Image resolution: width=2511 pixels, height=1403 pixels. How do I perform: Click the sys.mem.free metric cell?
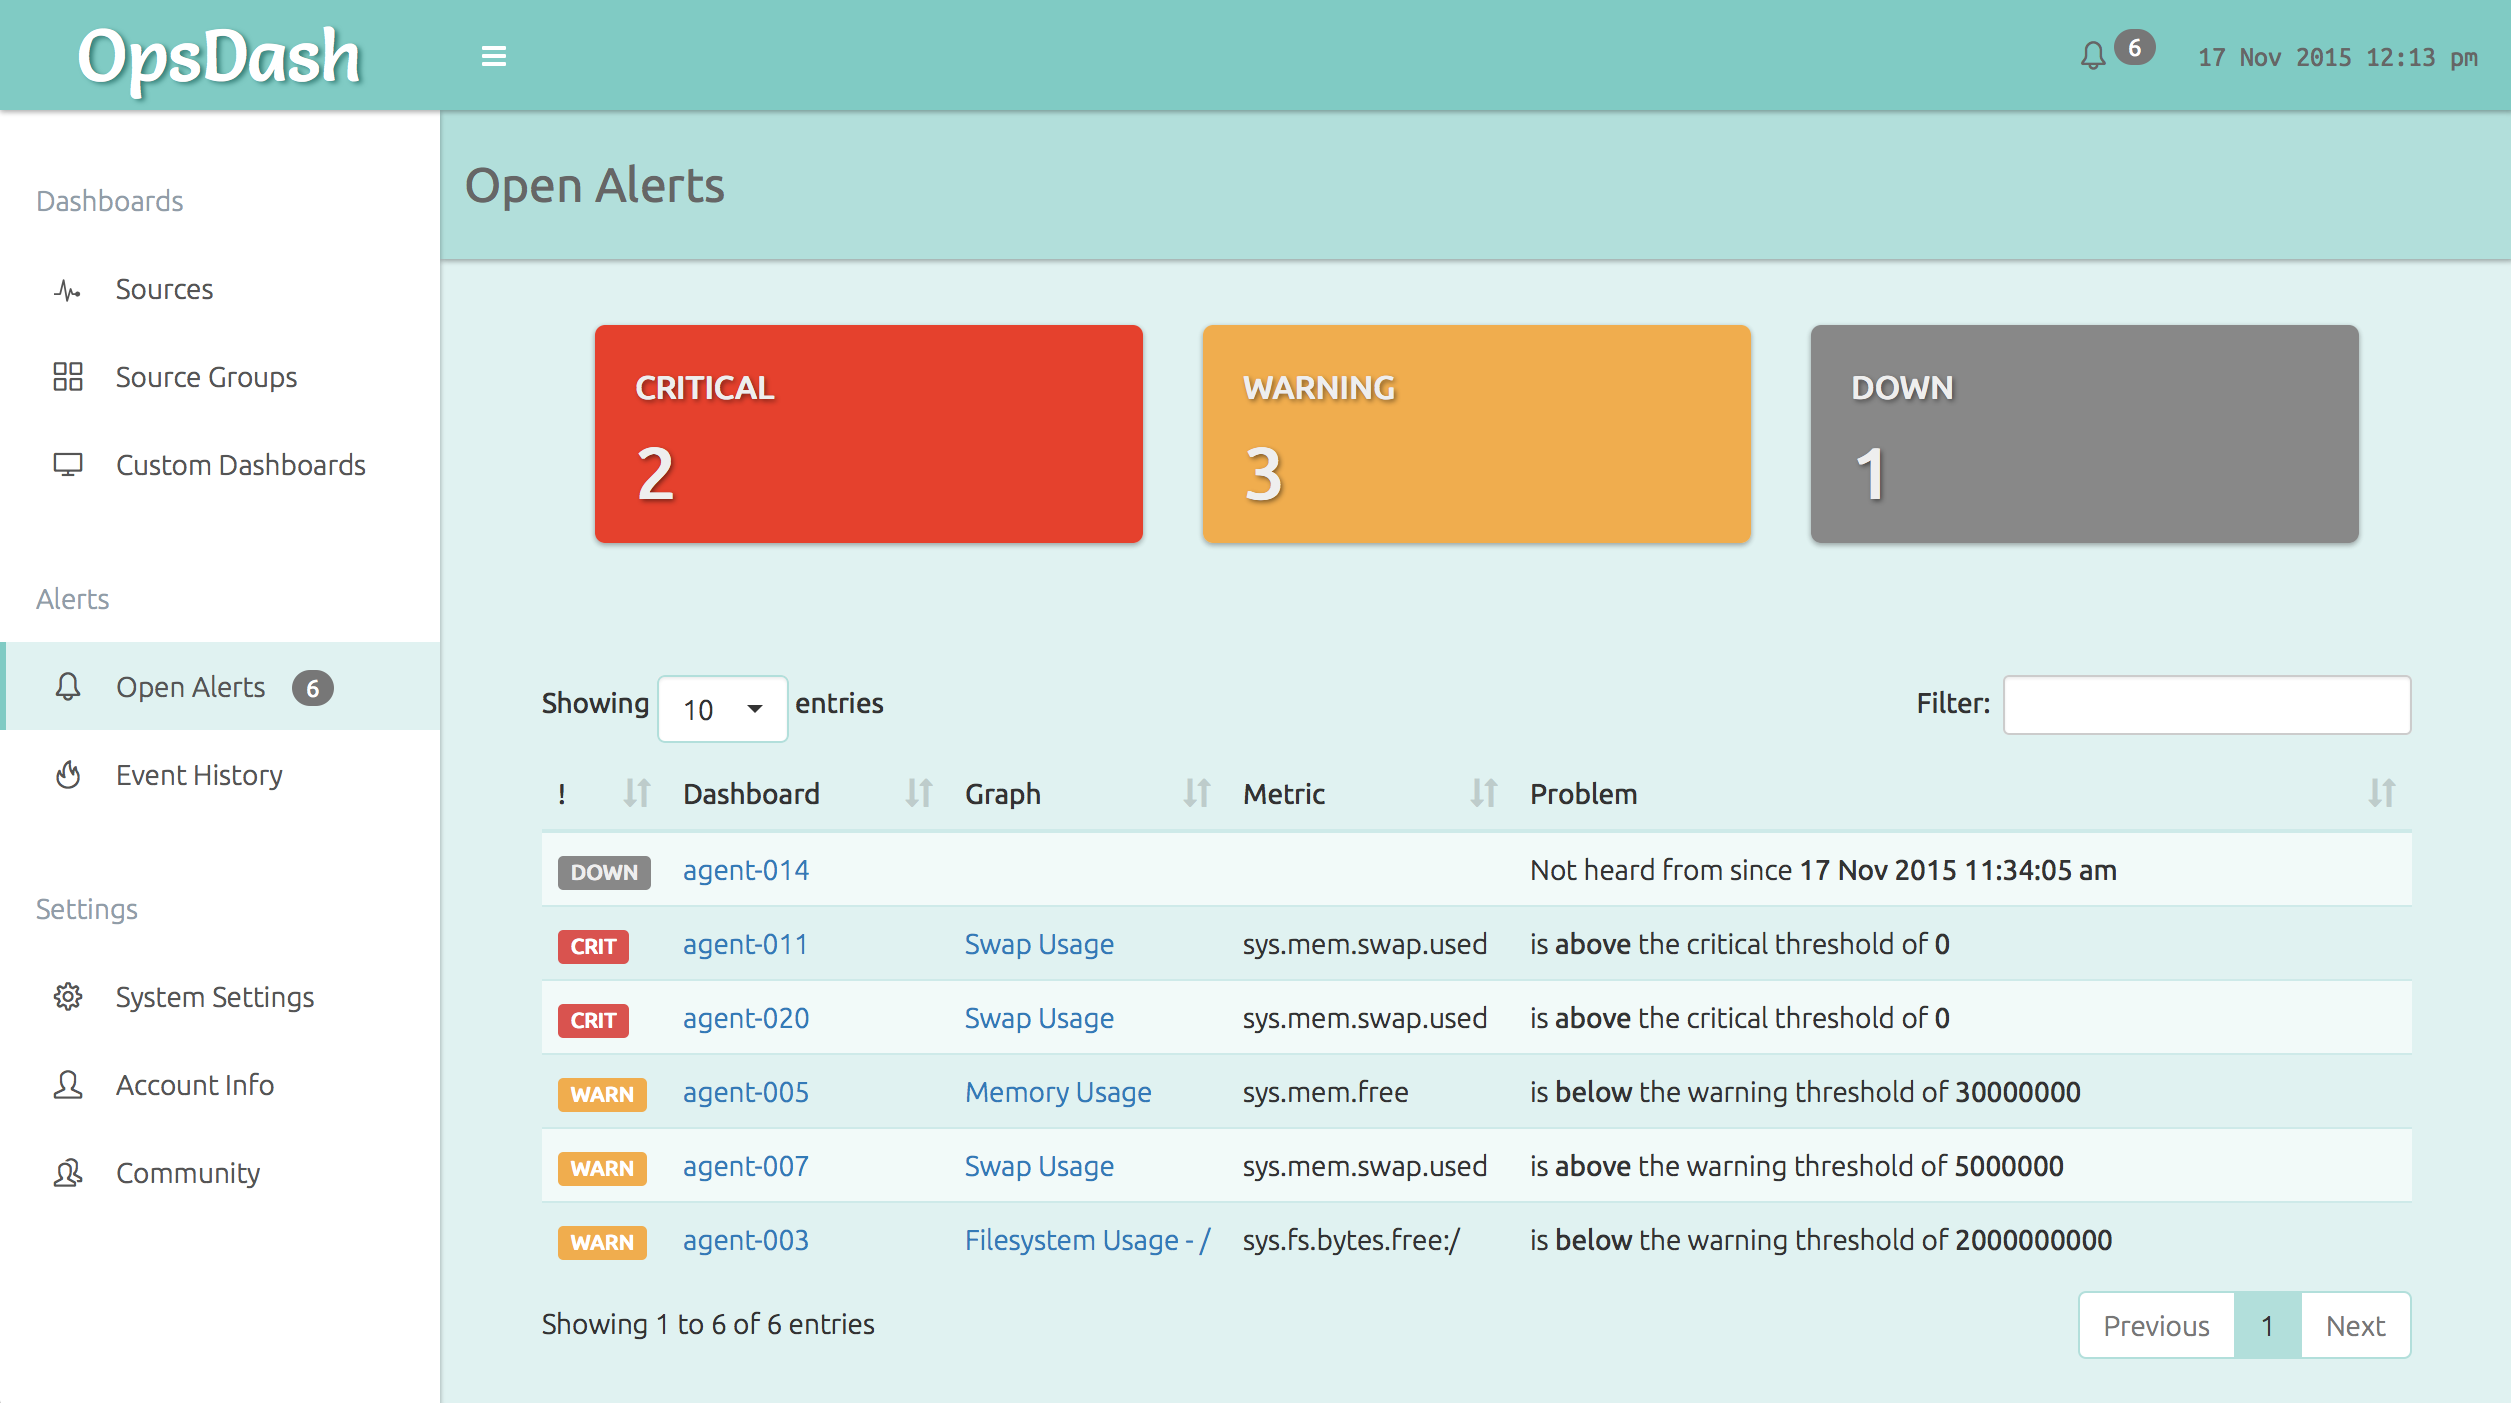pyautogui.click(x=1325, y=1093)
